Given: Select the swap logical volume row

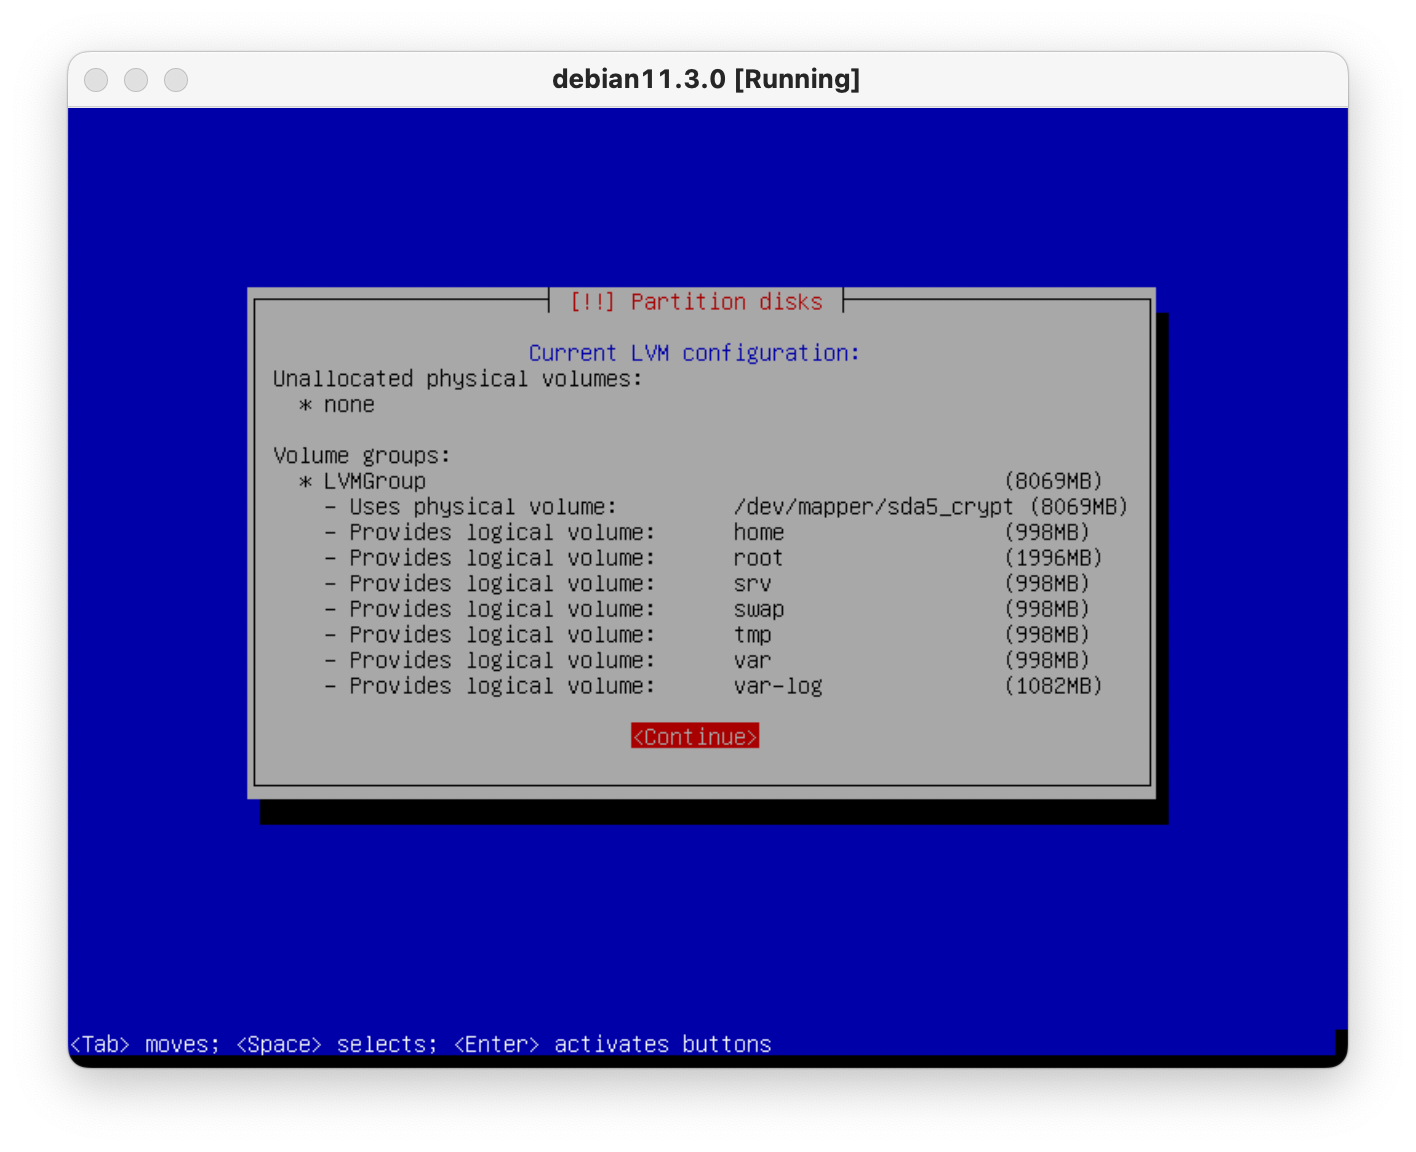Looking at the screenshot, I should click(x=758, y=610).
